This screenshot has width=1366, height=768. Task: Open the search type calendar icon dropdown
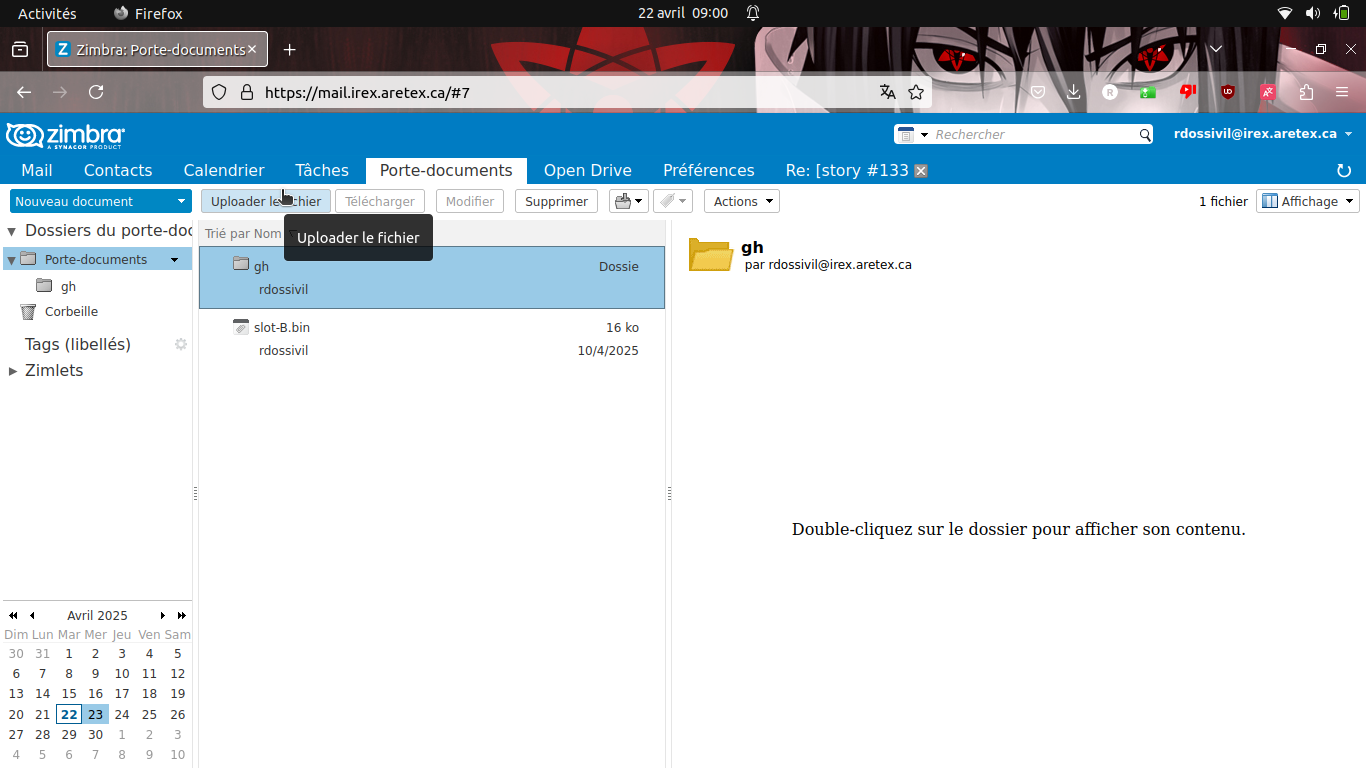(x=913, y=134)
